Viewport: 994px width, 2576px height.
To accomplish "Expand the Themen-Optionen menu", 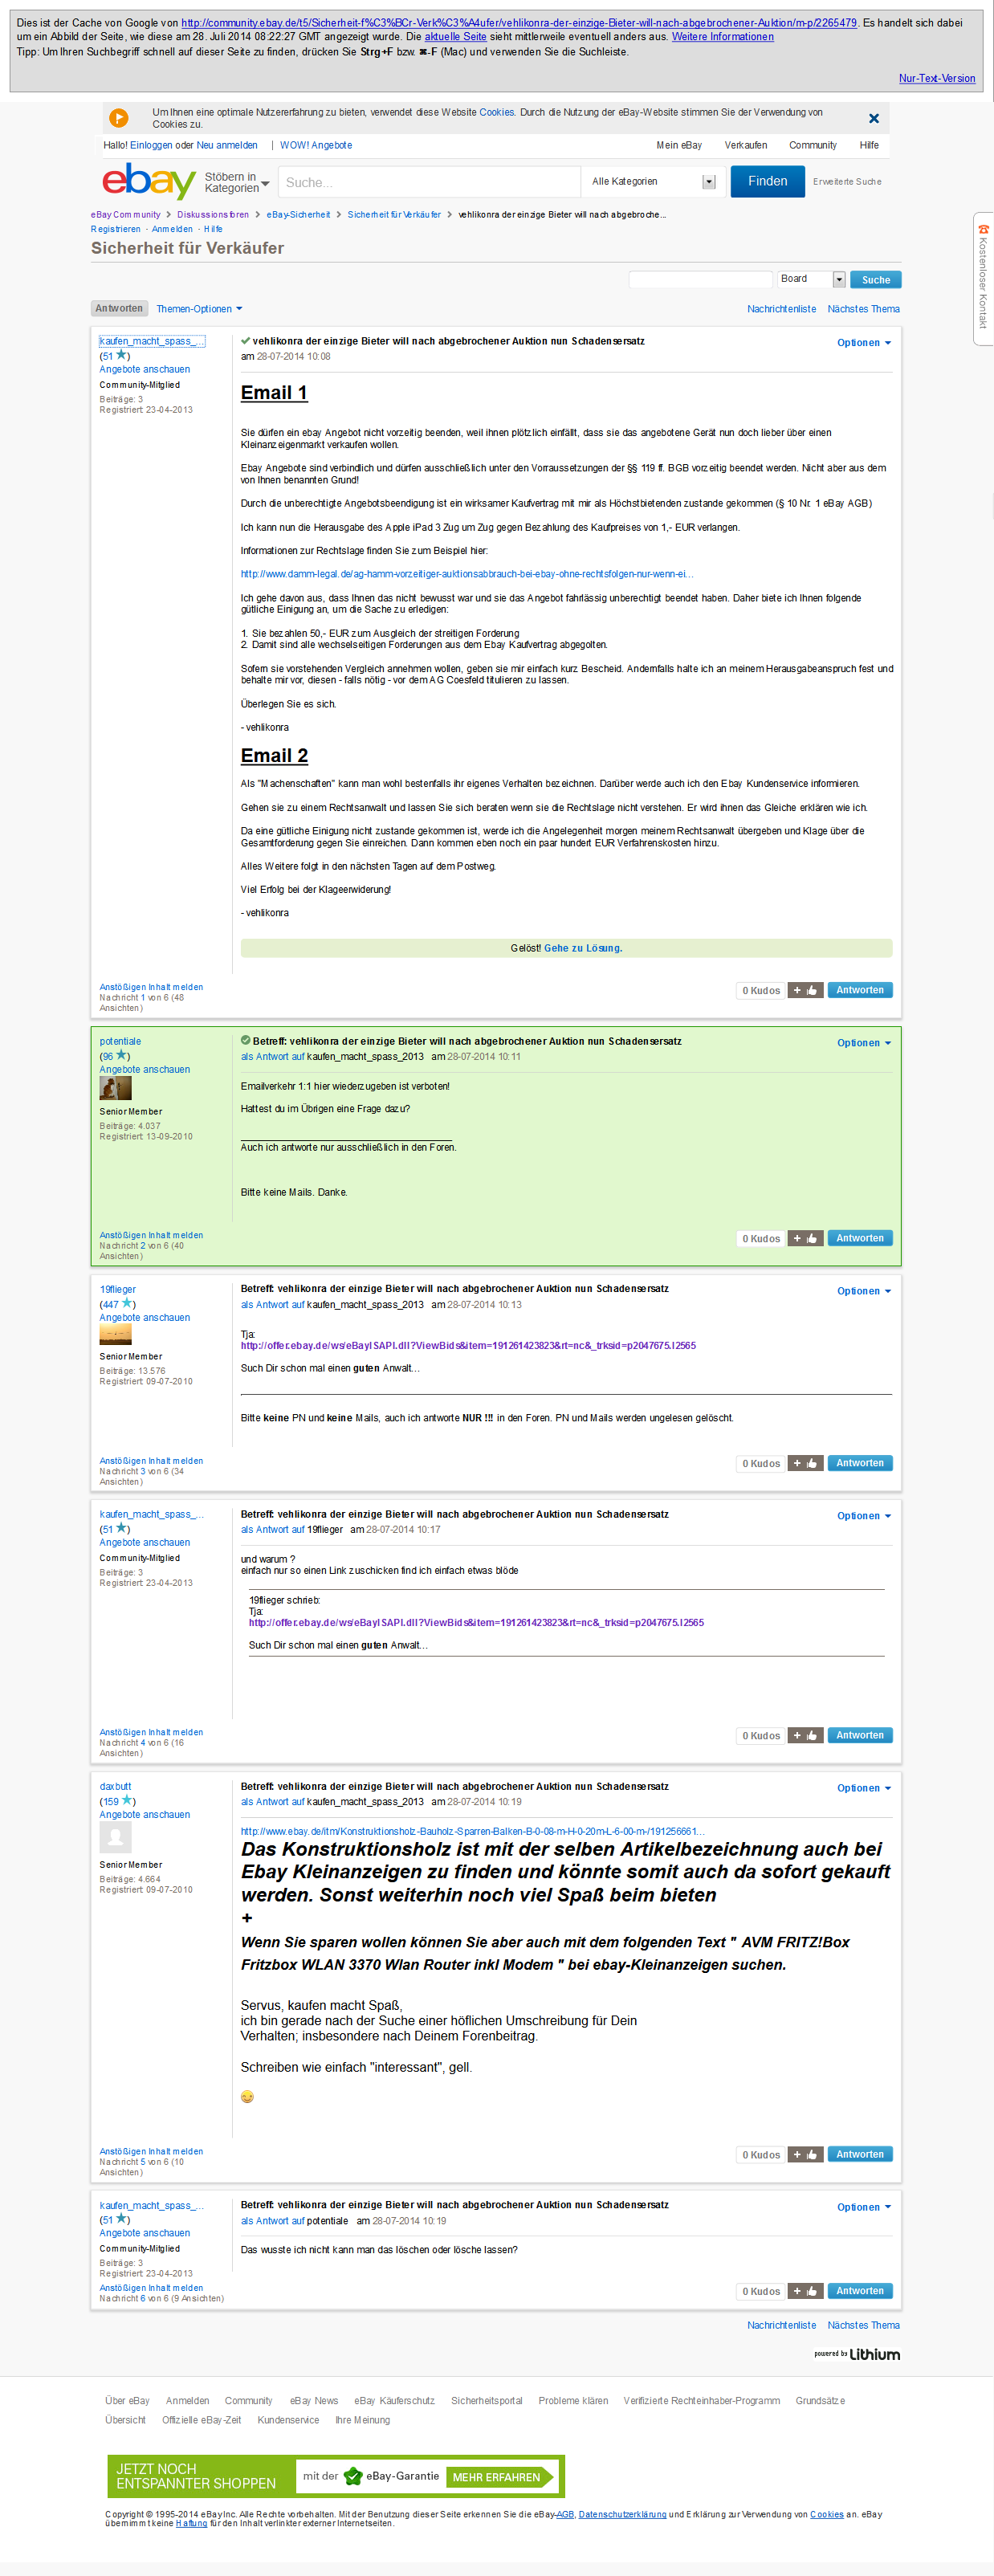I will point(199,309).
